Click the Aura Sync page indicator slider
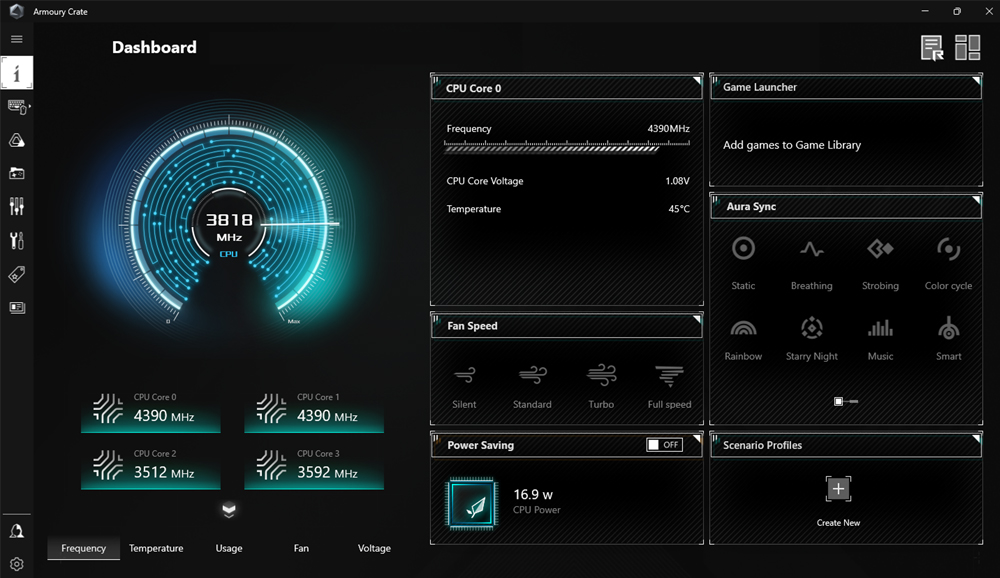1000x578 pixels. [x=846, y=401]
